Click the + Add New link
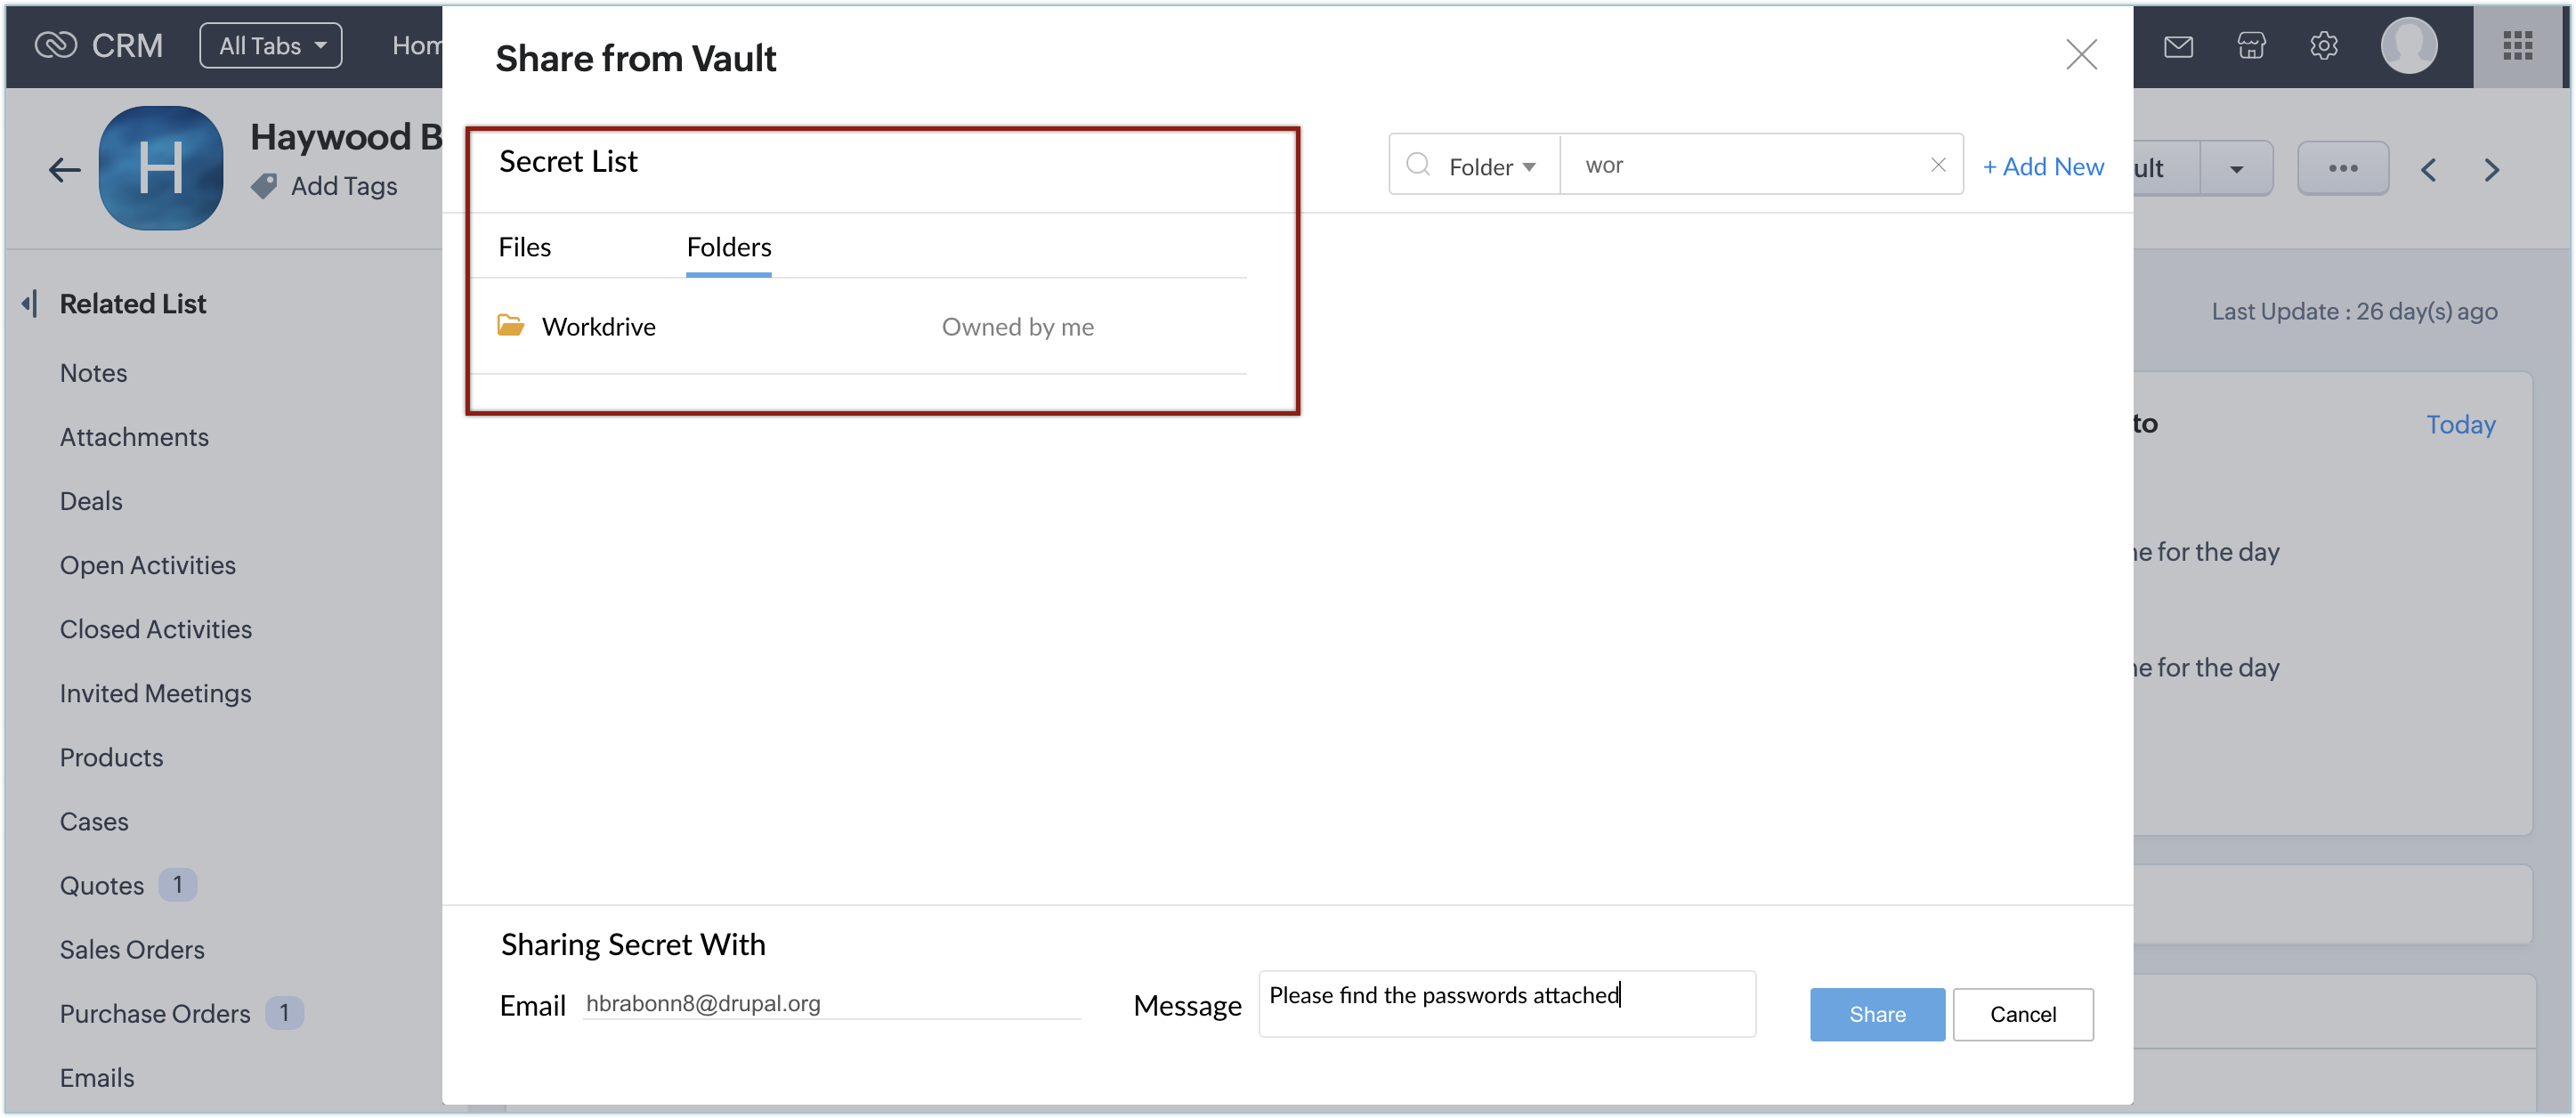The image size is (2576, 1118). (2042, 167)
